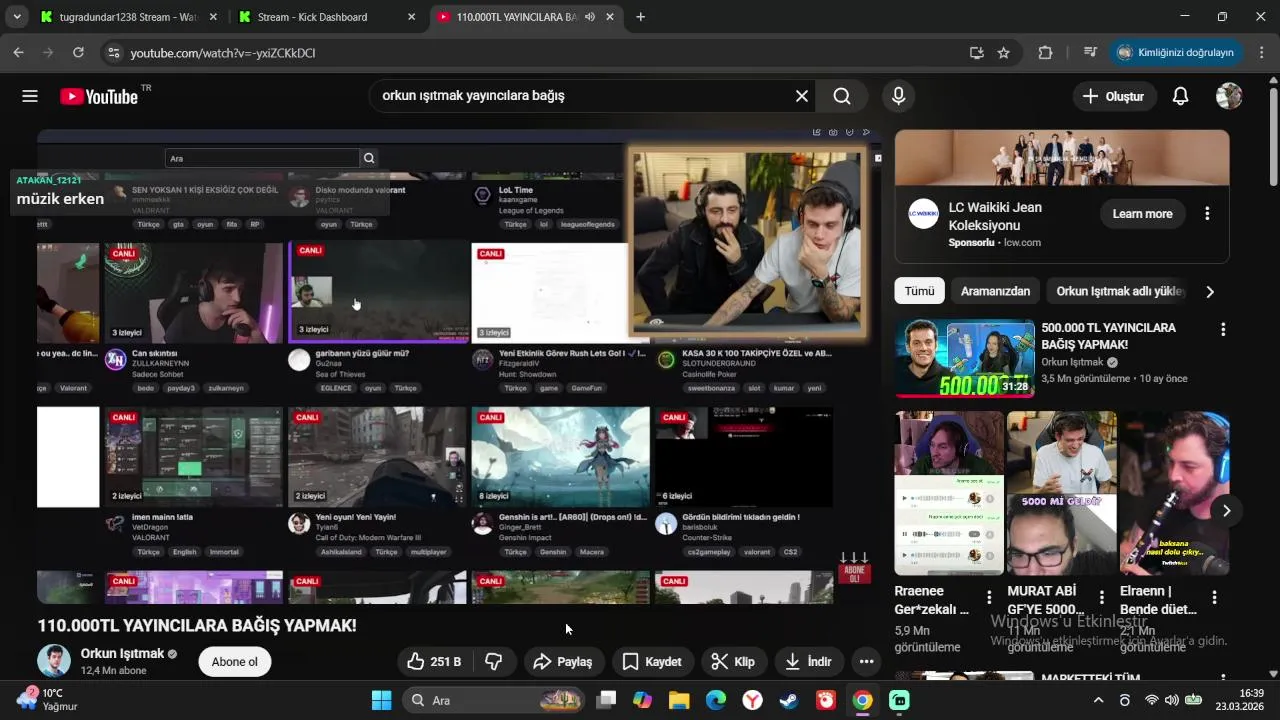Install app icon in address bar
The width and height of the screenshot is (1280, 720).
point(976,53)
